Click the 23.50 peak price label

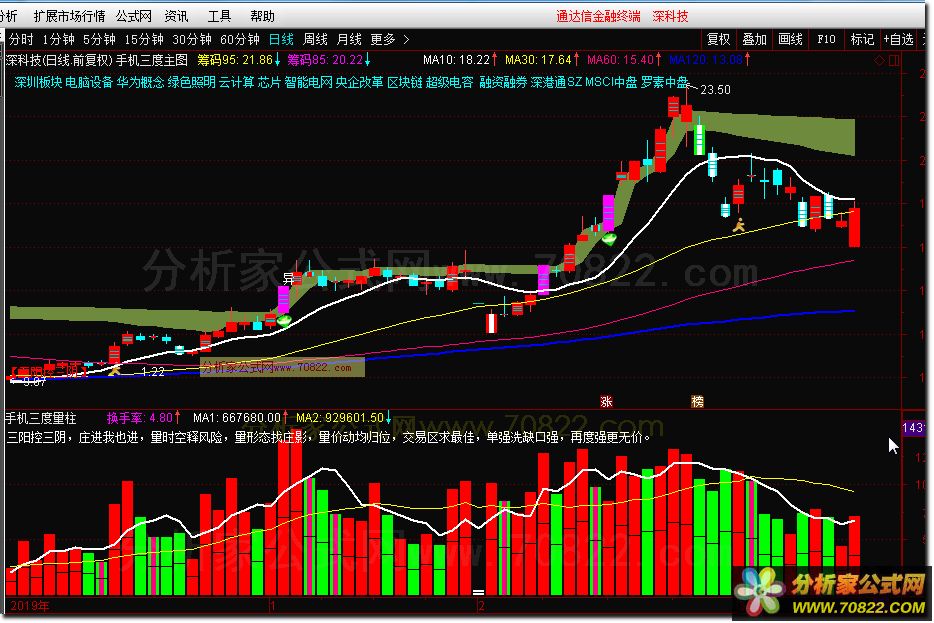point(715,90)
